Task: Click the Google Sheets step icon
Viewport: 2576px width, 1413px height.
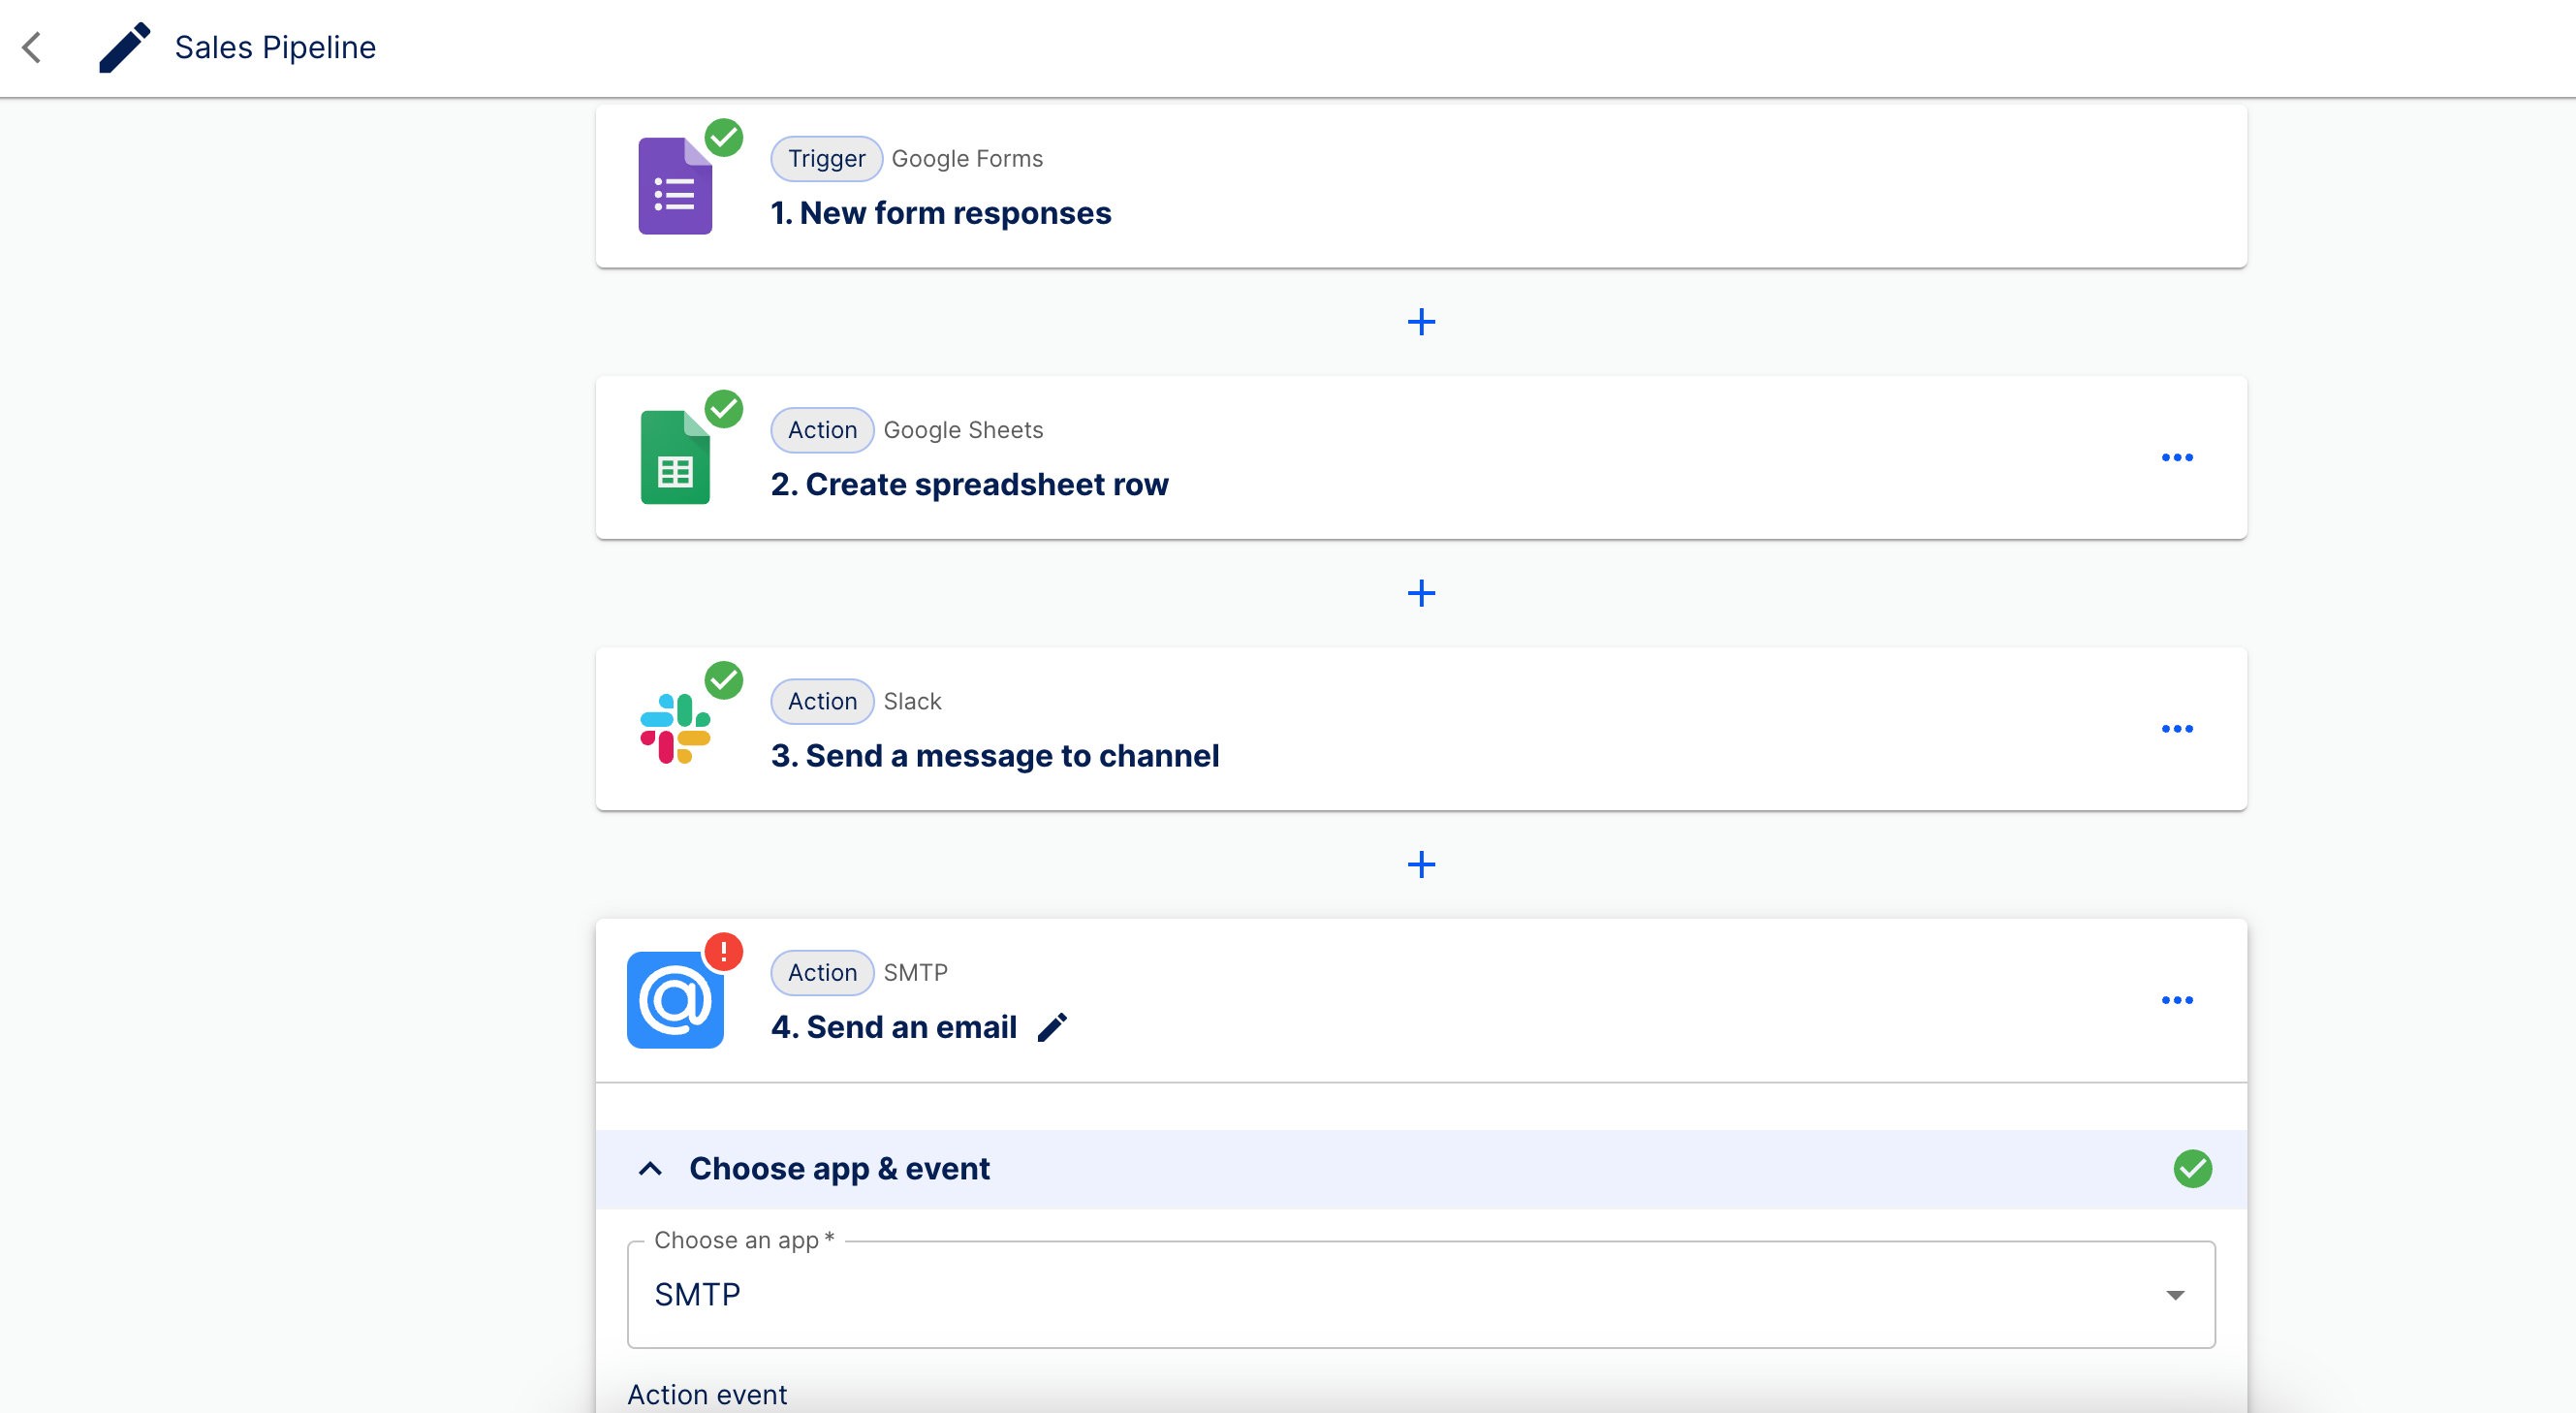Action: pos(675,457)
